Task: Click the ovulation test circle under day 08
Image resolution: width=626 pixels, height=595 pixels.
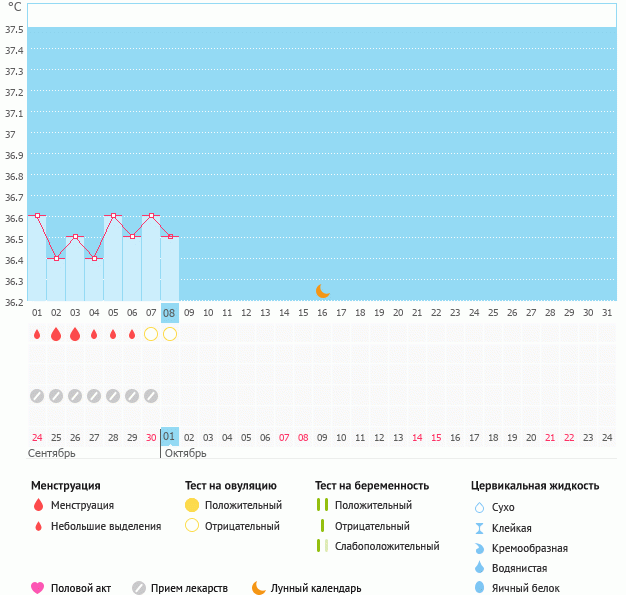Action: [170, 334]
